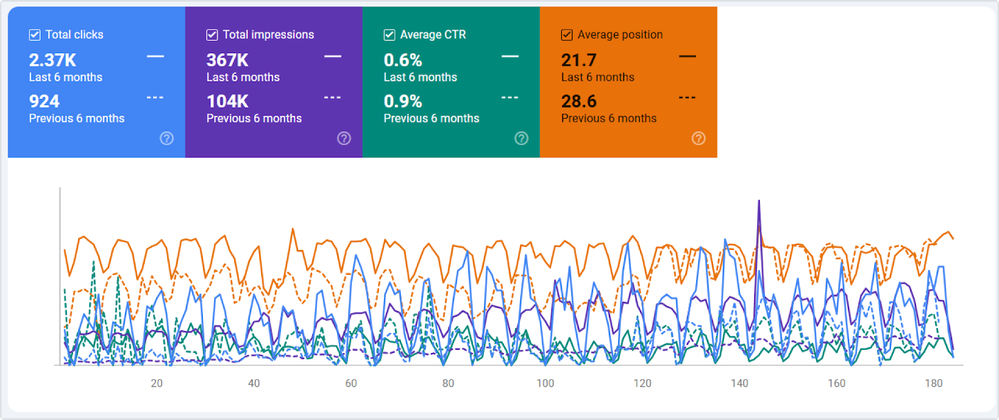
Task: Click the 21.7 average position value
Action: click(x=580, y=60)
